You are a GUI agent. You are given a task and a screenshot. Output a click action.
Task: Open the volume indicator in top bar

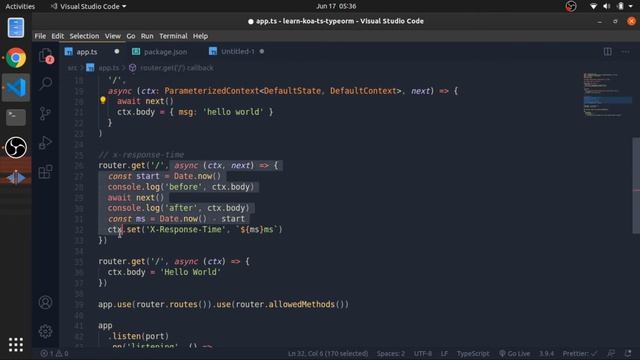607,6
